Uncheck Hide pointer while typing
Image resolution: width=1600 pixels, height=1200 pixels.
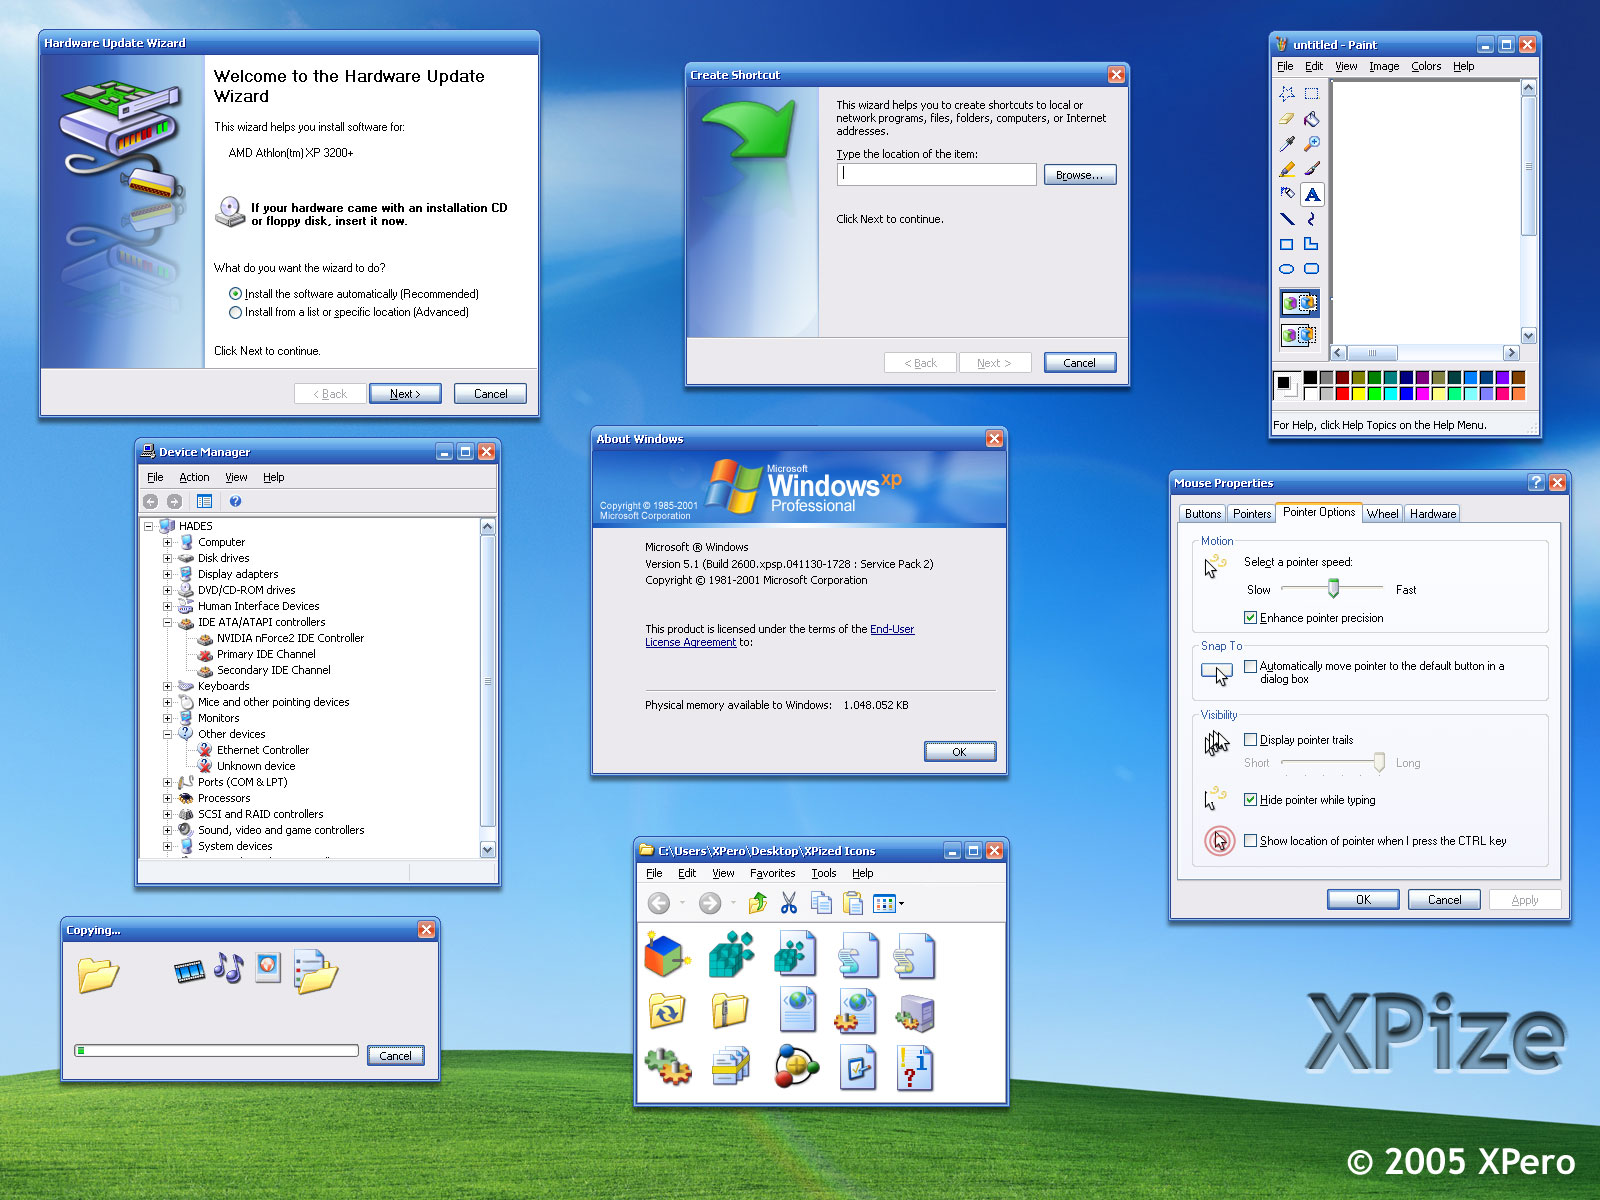[x=1251, y=800]
